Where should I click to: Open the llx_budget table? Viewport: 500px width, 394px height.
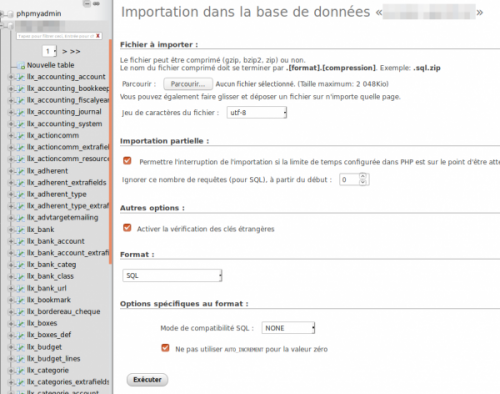click(44, 347)
